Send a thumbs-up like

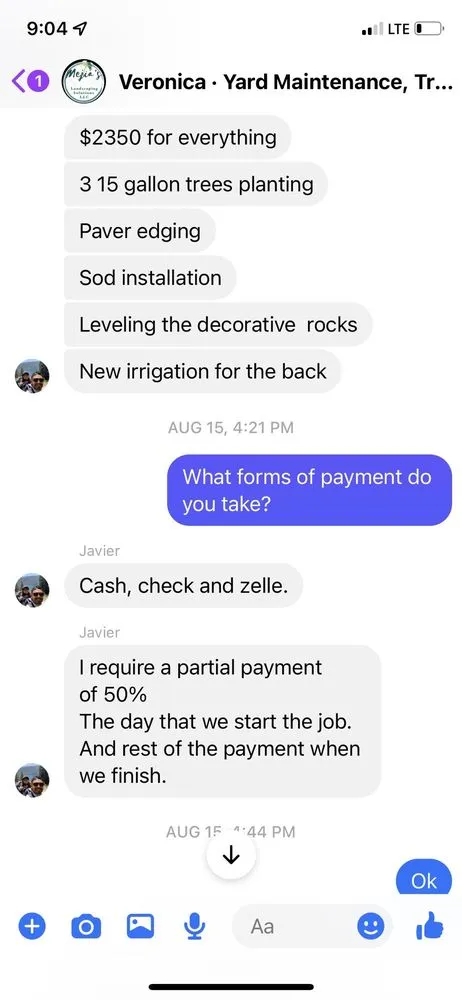pyautogui.click(x=429, y=925)
